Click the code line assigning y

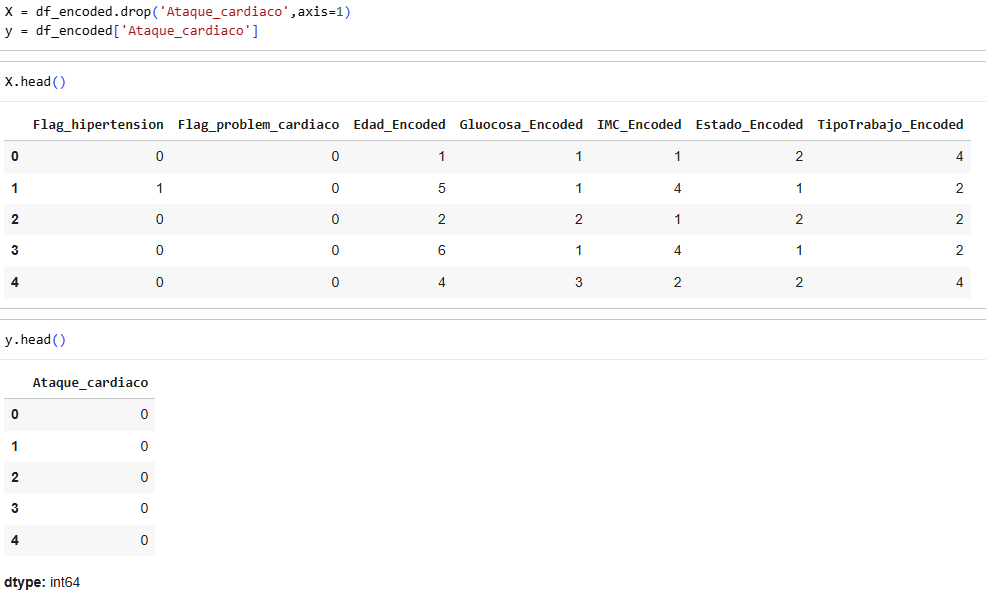[x=131, y=31]
